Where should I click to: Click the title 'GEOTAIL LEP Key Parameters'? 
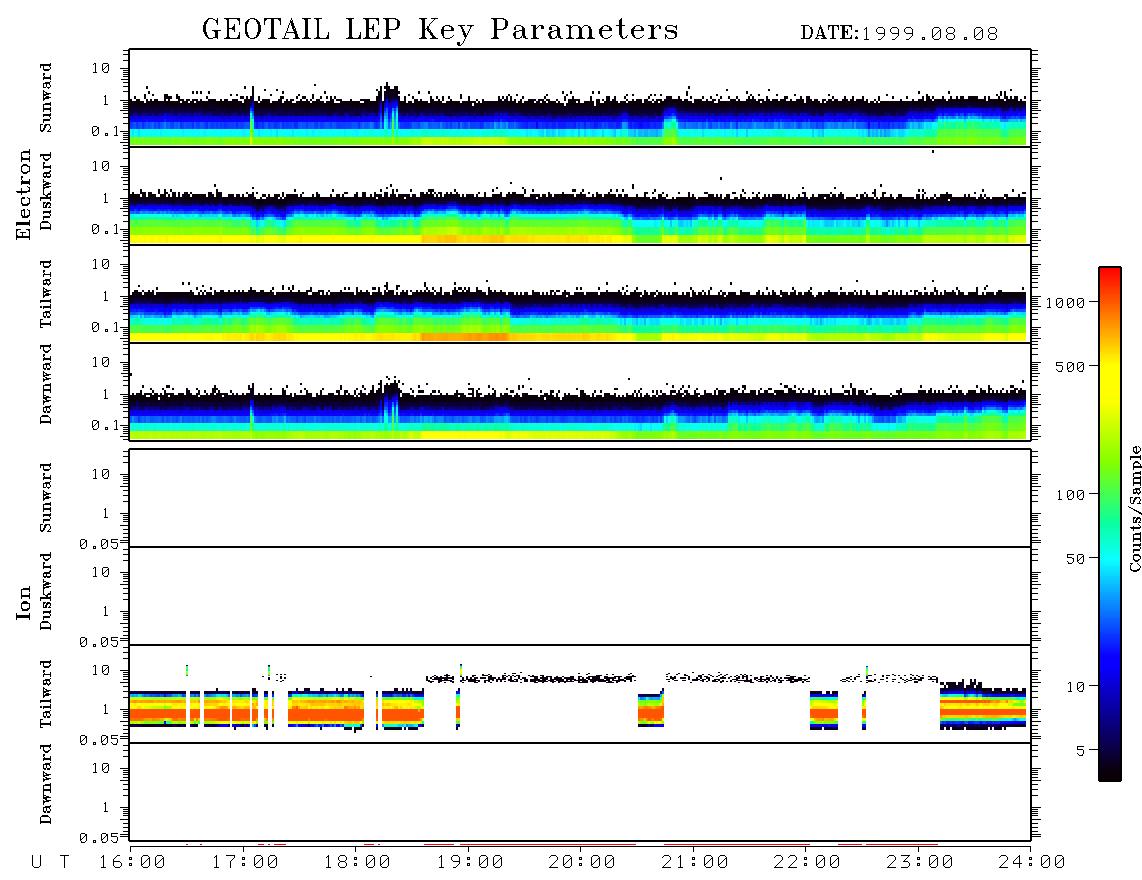click(440, 30)
